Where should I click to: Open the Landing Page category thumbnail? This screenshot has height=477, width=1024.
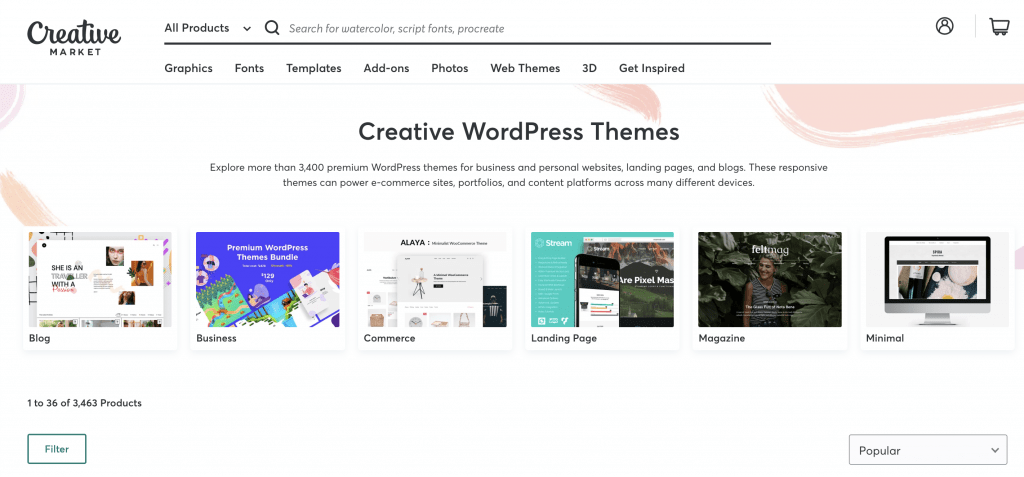point(602,280)
